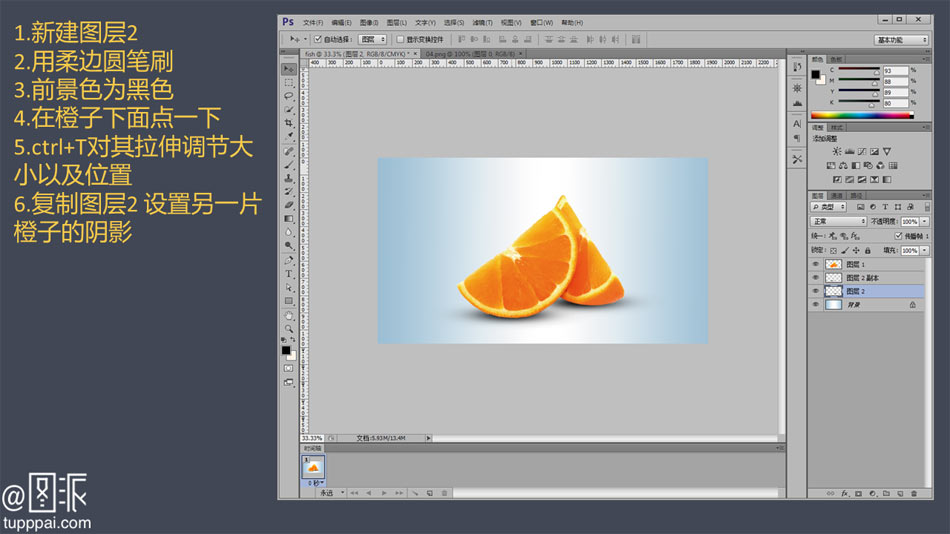Hide the 背景 layer with eye icon
The image size is (950, 534).
[x=816, y=304]
